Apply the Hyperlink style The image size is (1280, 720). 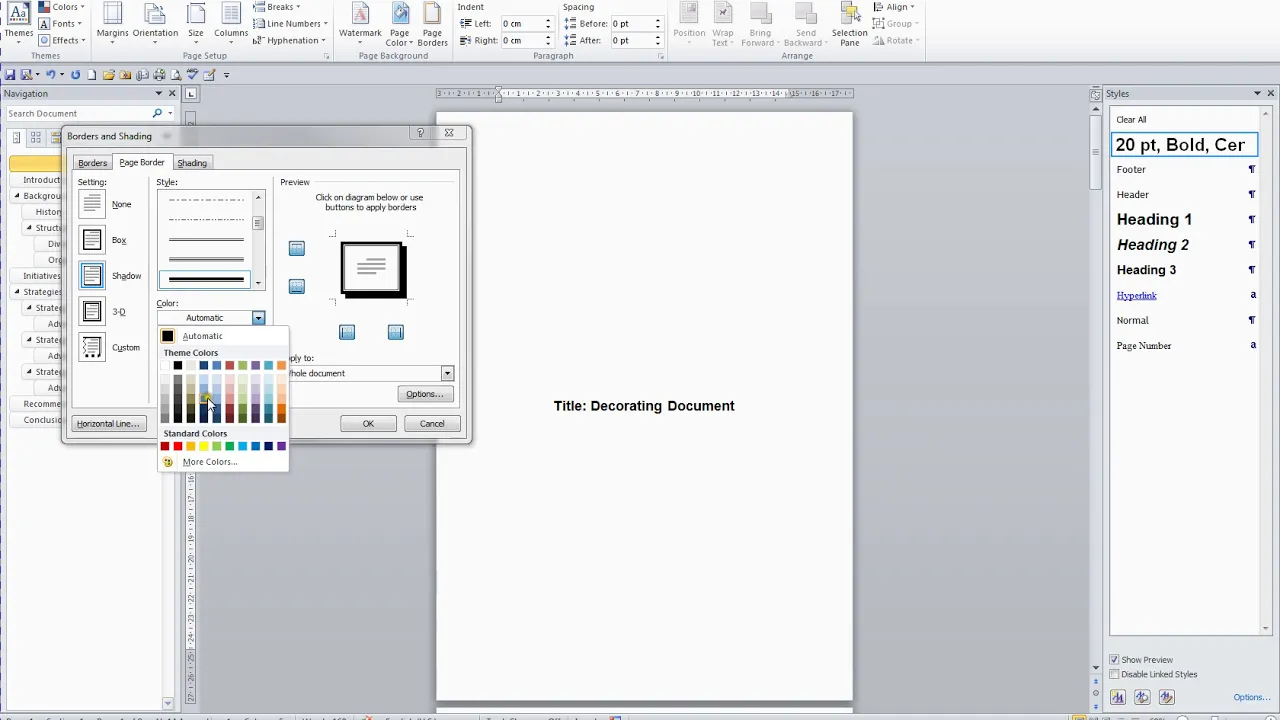1136,295
